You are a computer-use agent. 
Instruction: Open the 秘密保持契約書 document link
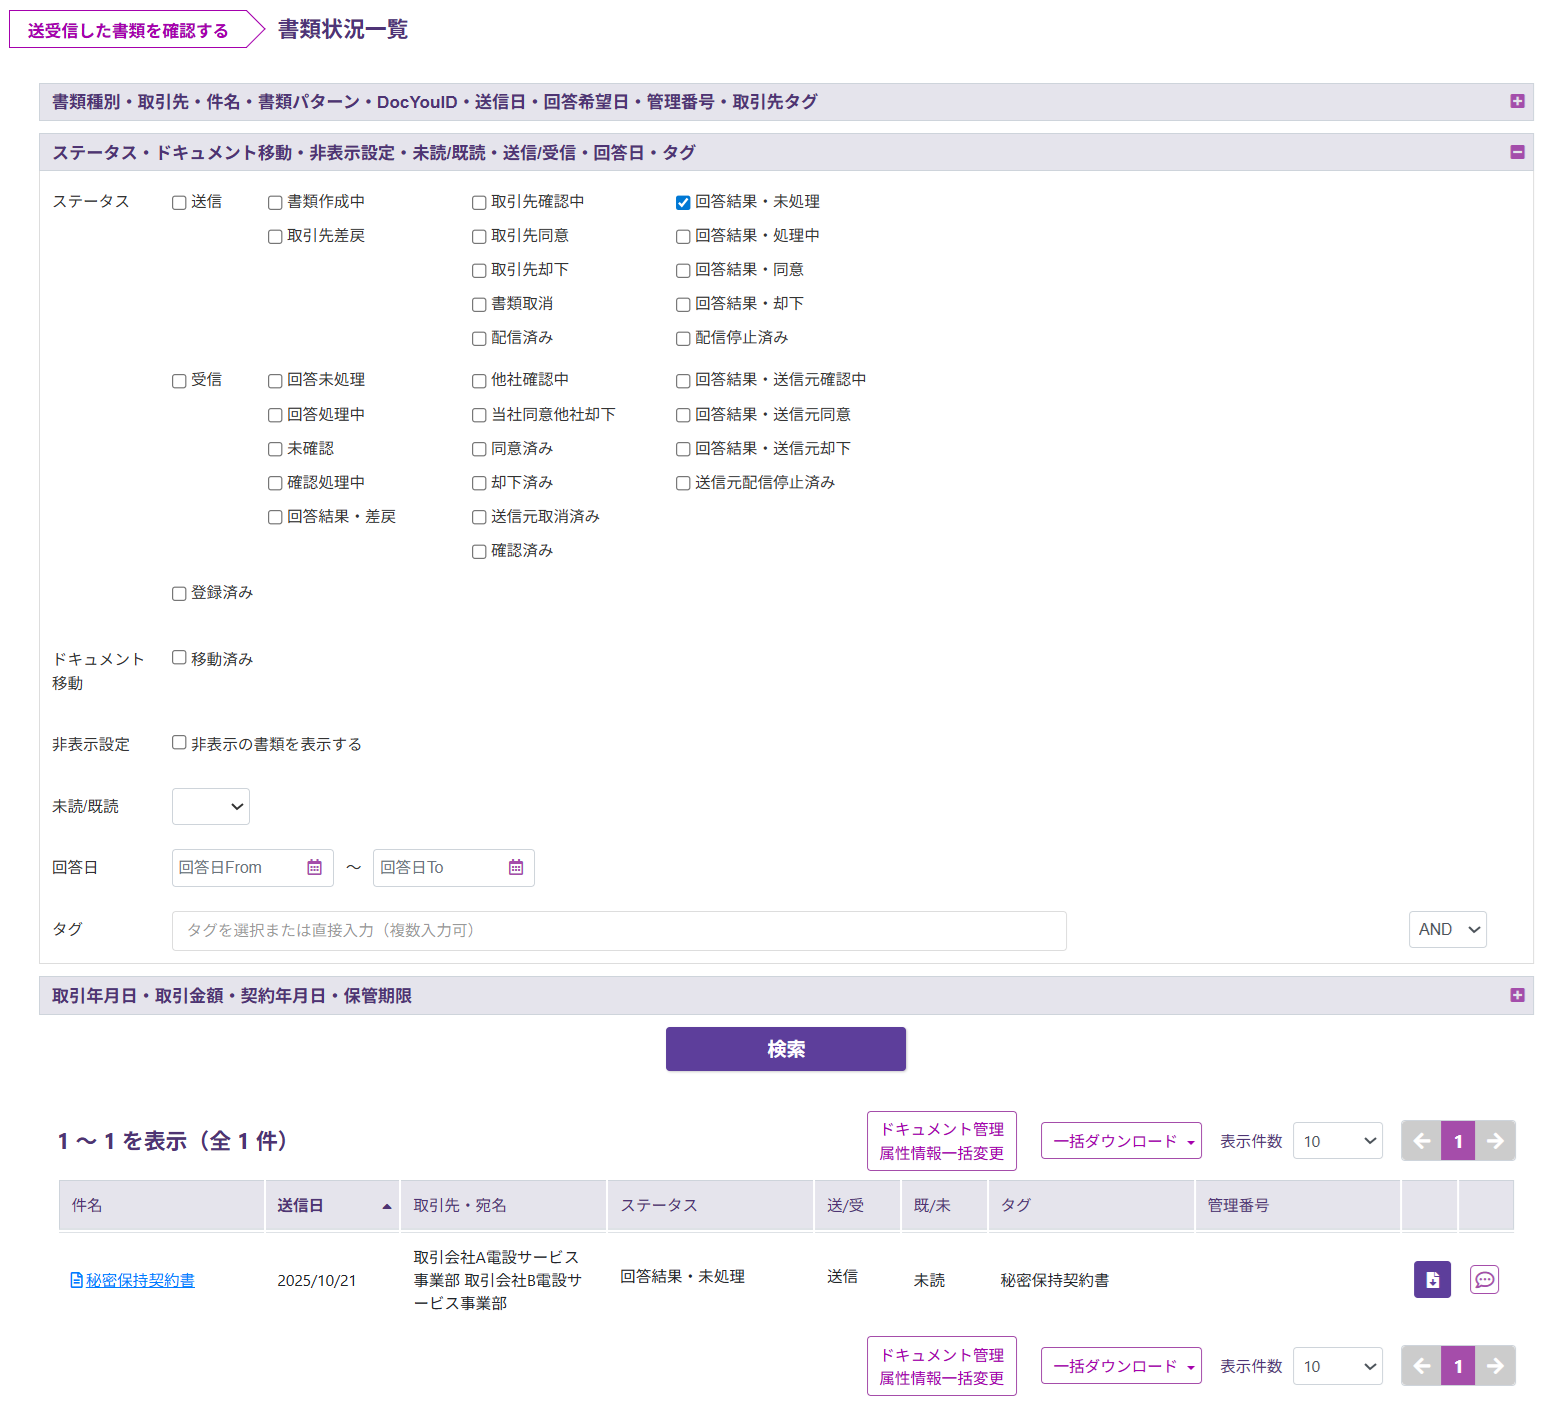coord(140,1281)
